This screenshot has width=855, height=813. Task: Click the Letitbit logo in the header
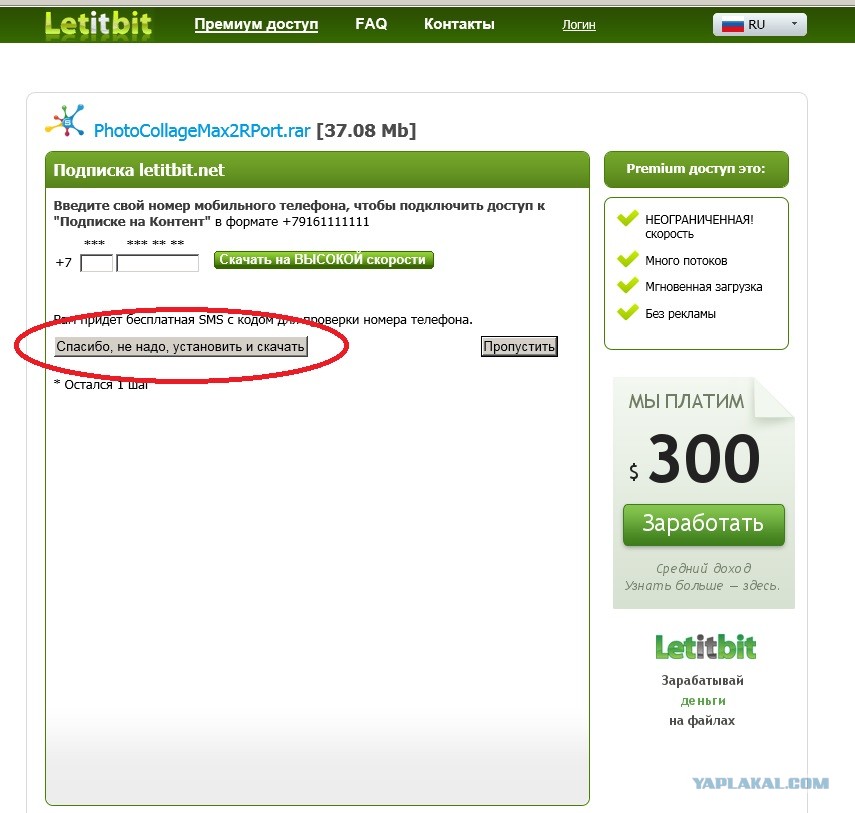click(x=98, y=25)
